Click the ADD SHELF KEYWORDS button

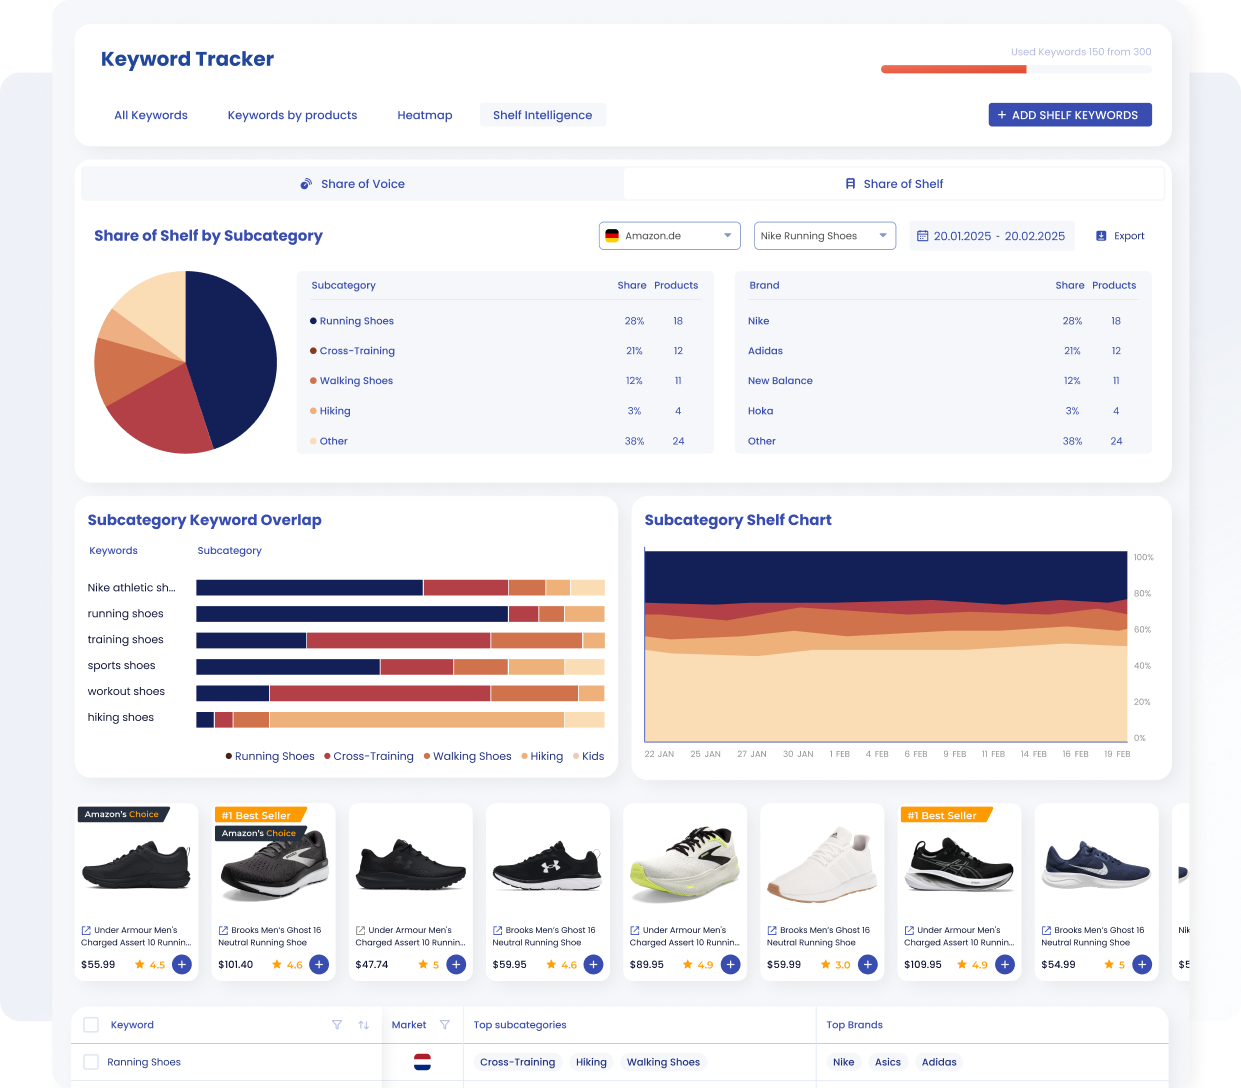point(1070,114)
